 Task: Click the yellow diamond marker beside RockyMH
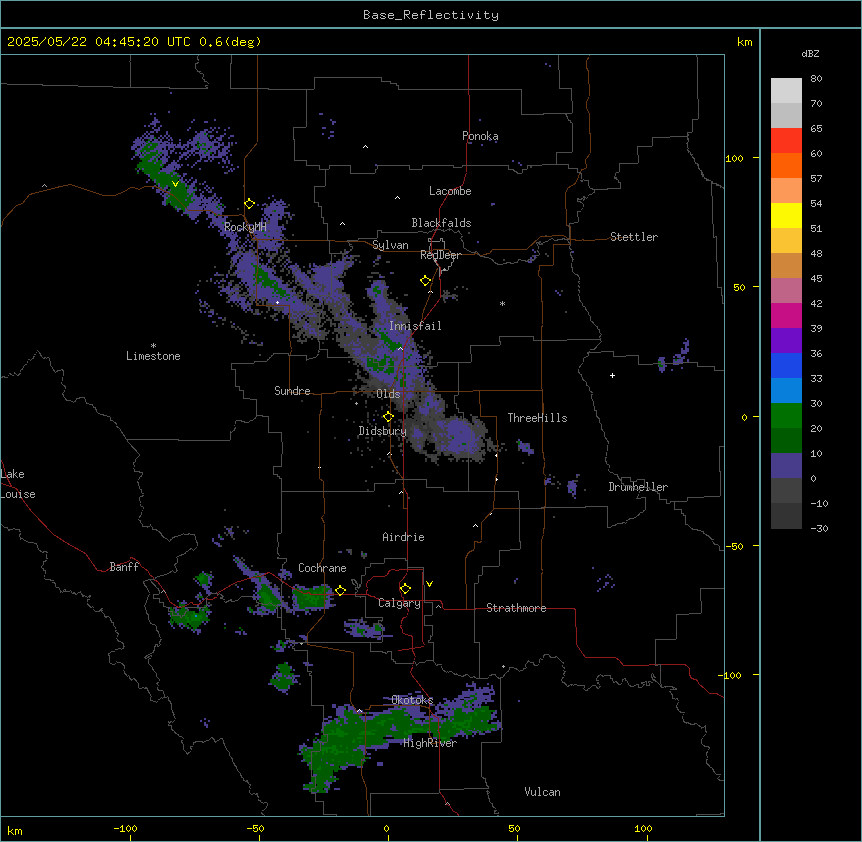250,204
